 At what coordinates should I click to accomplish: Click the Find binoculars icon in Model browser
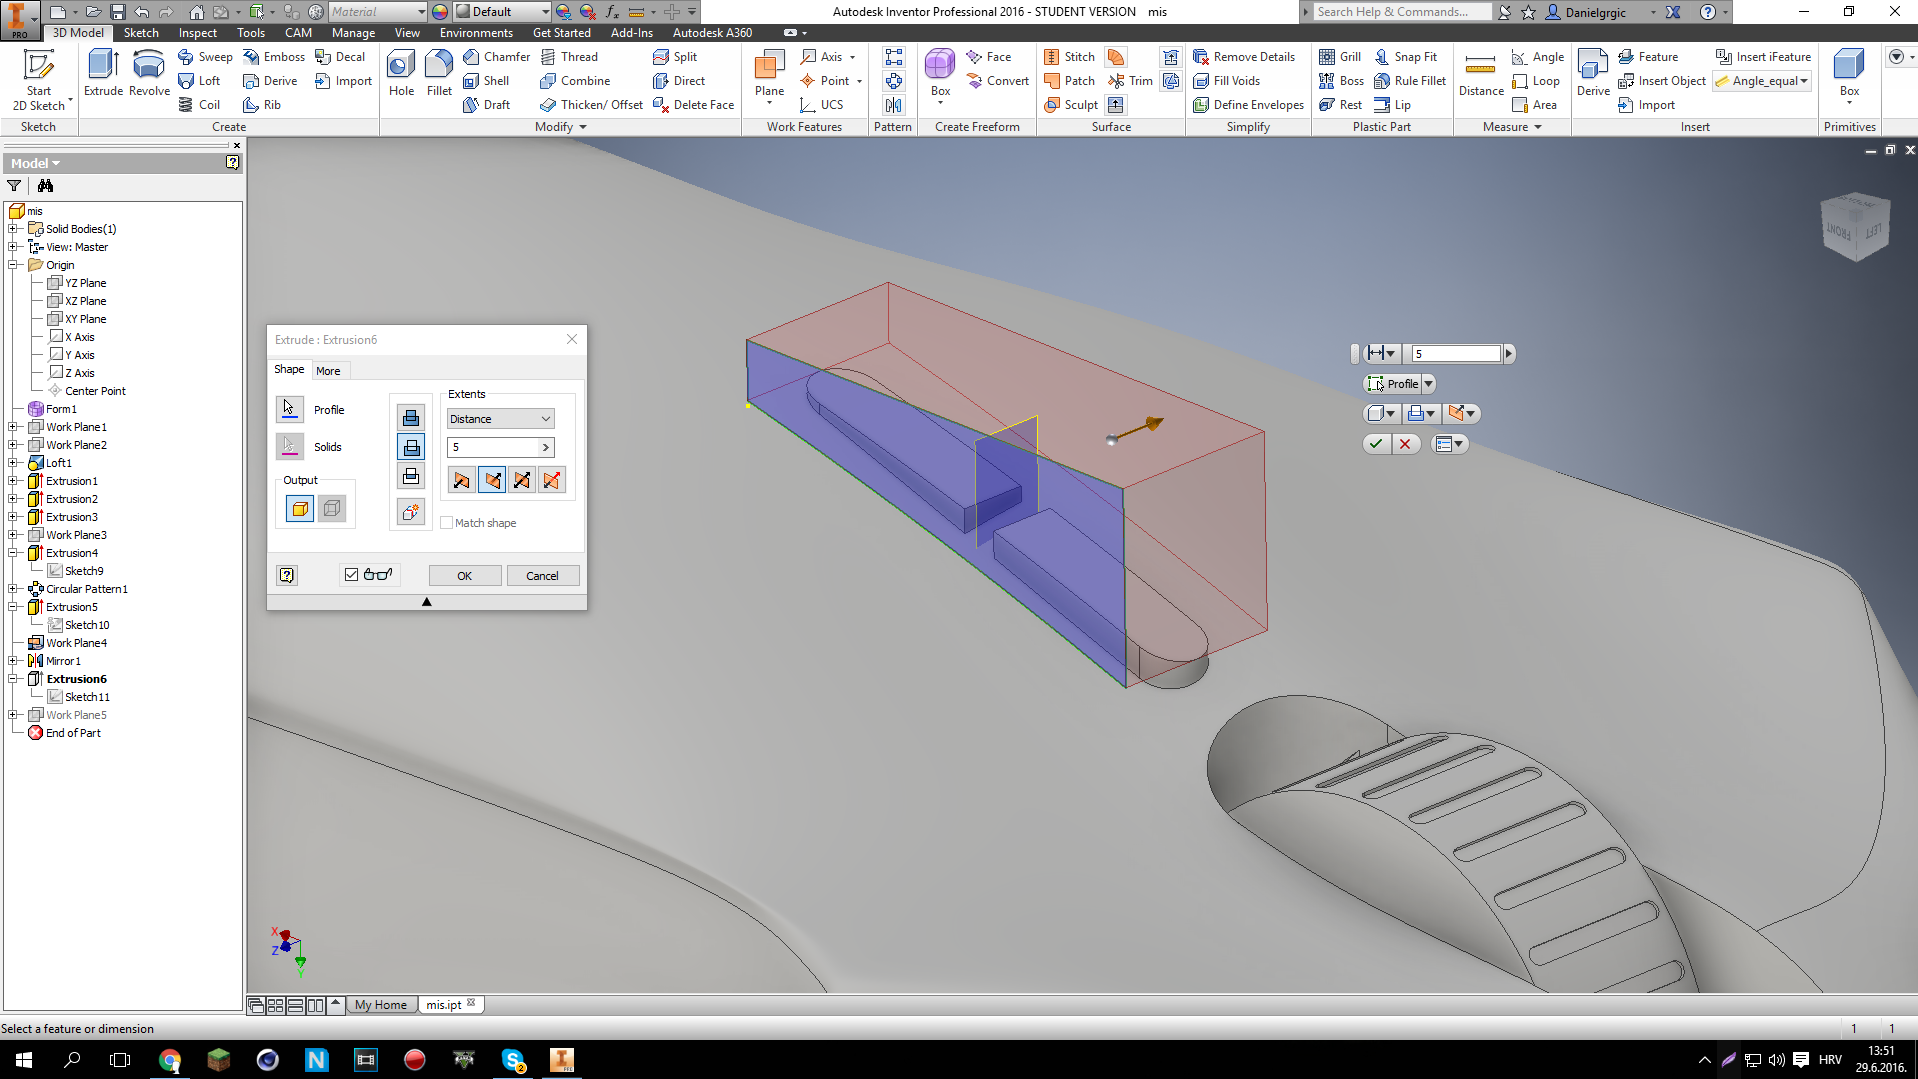(x=45, y=186)
